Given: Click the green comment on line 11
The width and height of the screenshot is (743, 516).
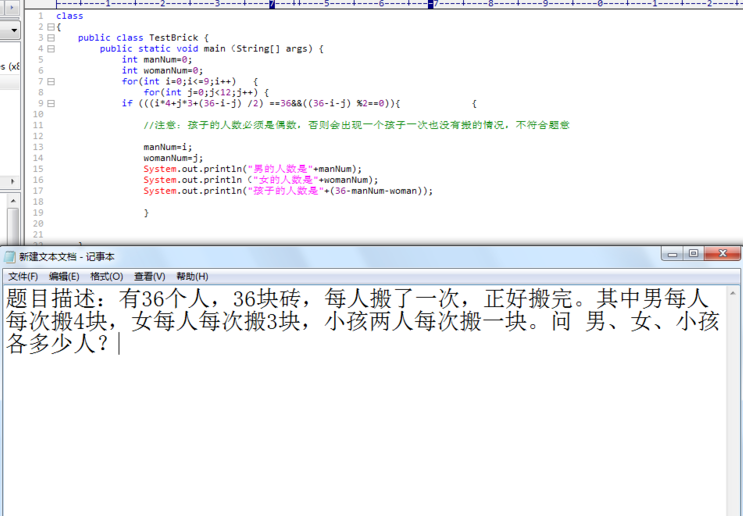Looking at the screenshot, I should (356, 125).
